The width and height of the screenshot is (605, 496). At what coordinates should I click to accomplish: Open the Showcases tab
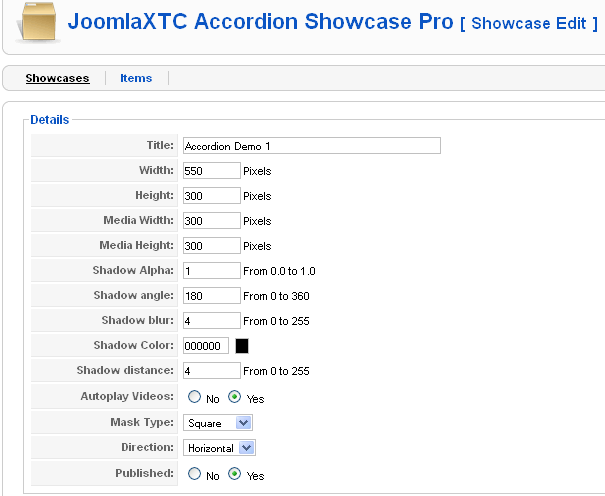click(x=57, y=78)
